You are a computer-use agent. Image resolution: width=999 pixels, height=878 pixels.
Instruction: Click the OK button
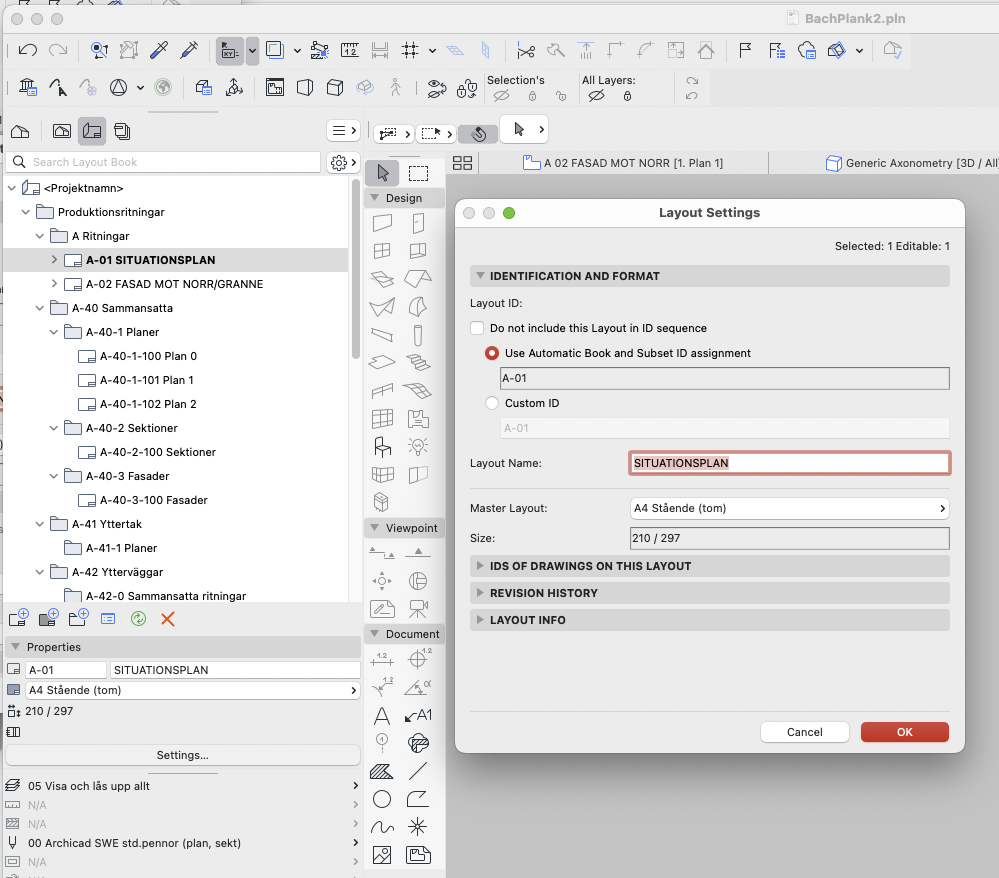coord(904,732)
